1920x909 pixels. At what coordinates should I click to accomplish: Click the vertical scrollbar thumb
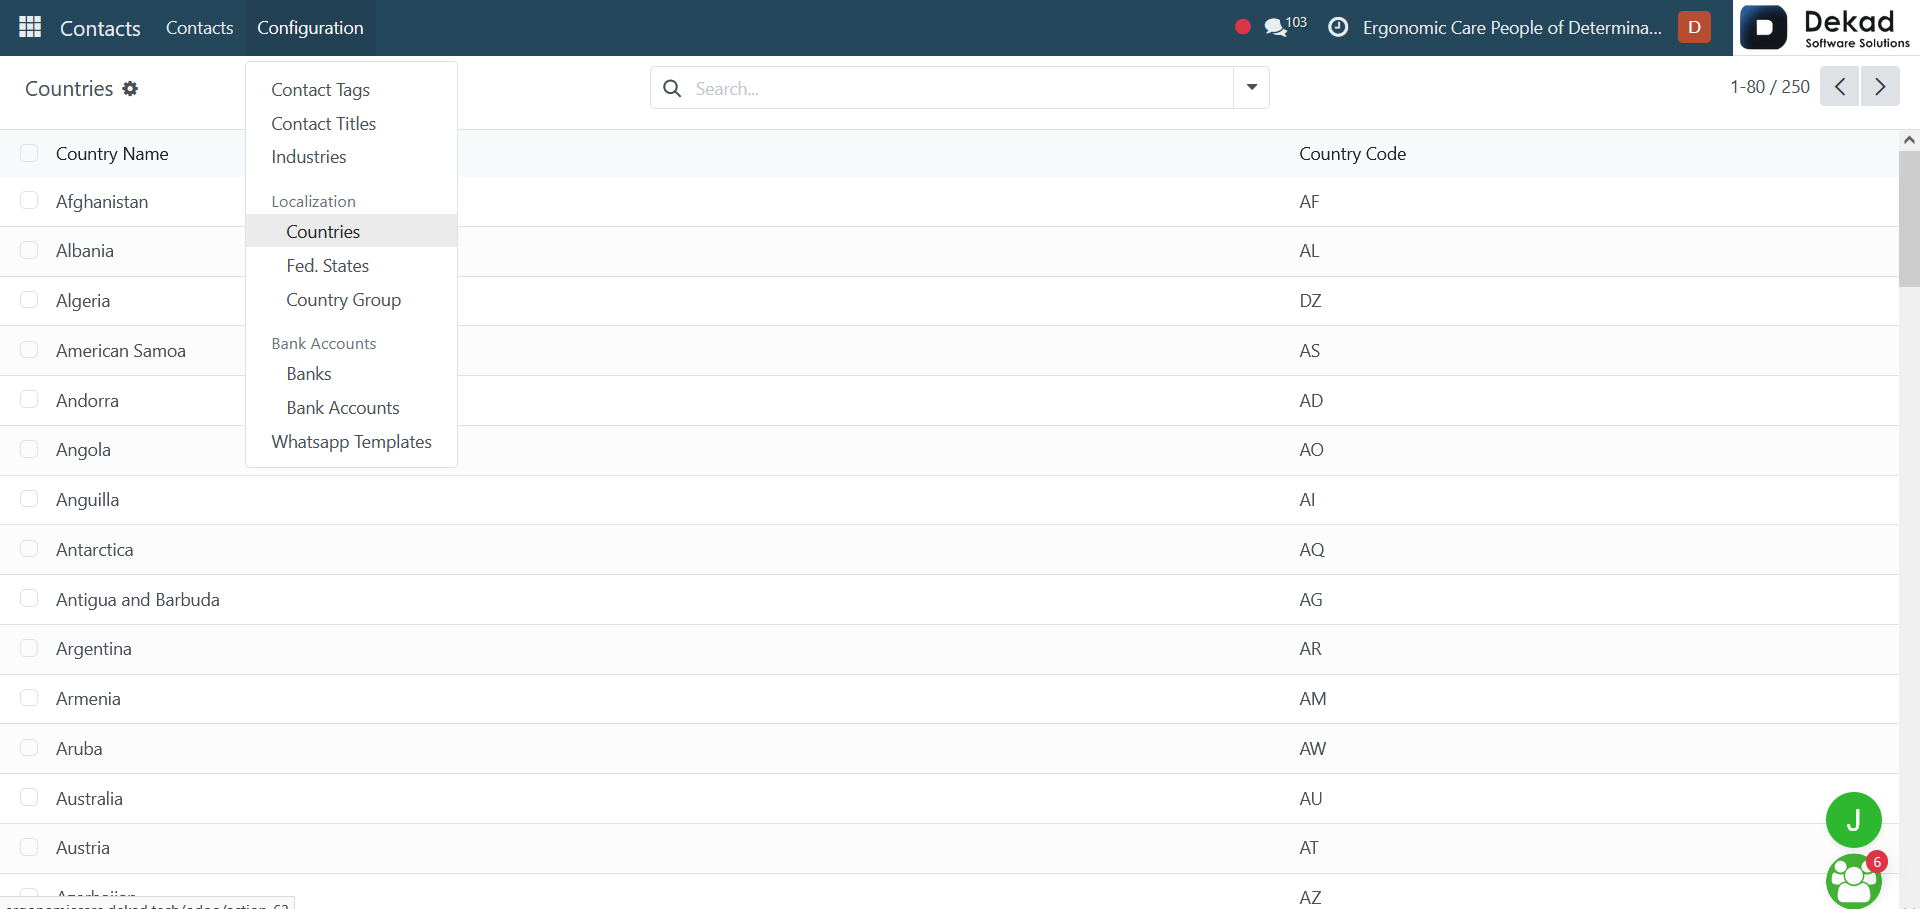tap(1909, 219)
